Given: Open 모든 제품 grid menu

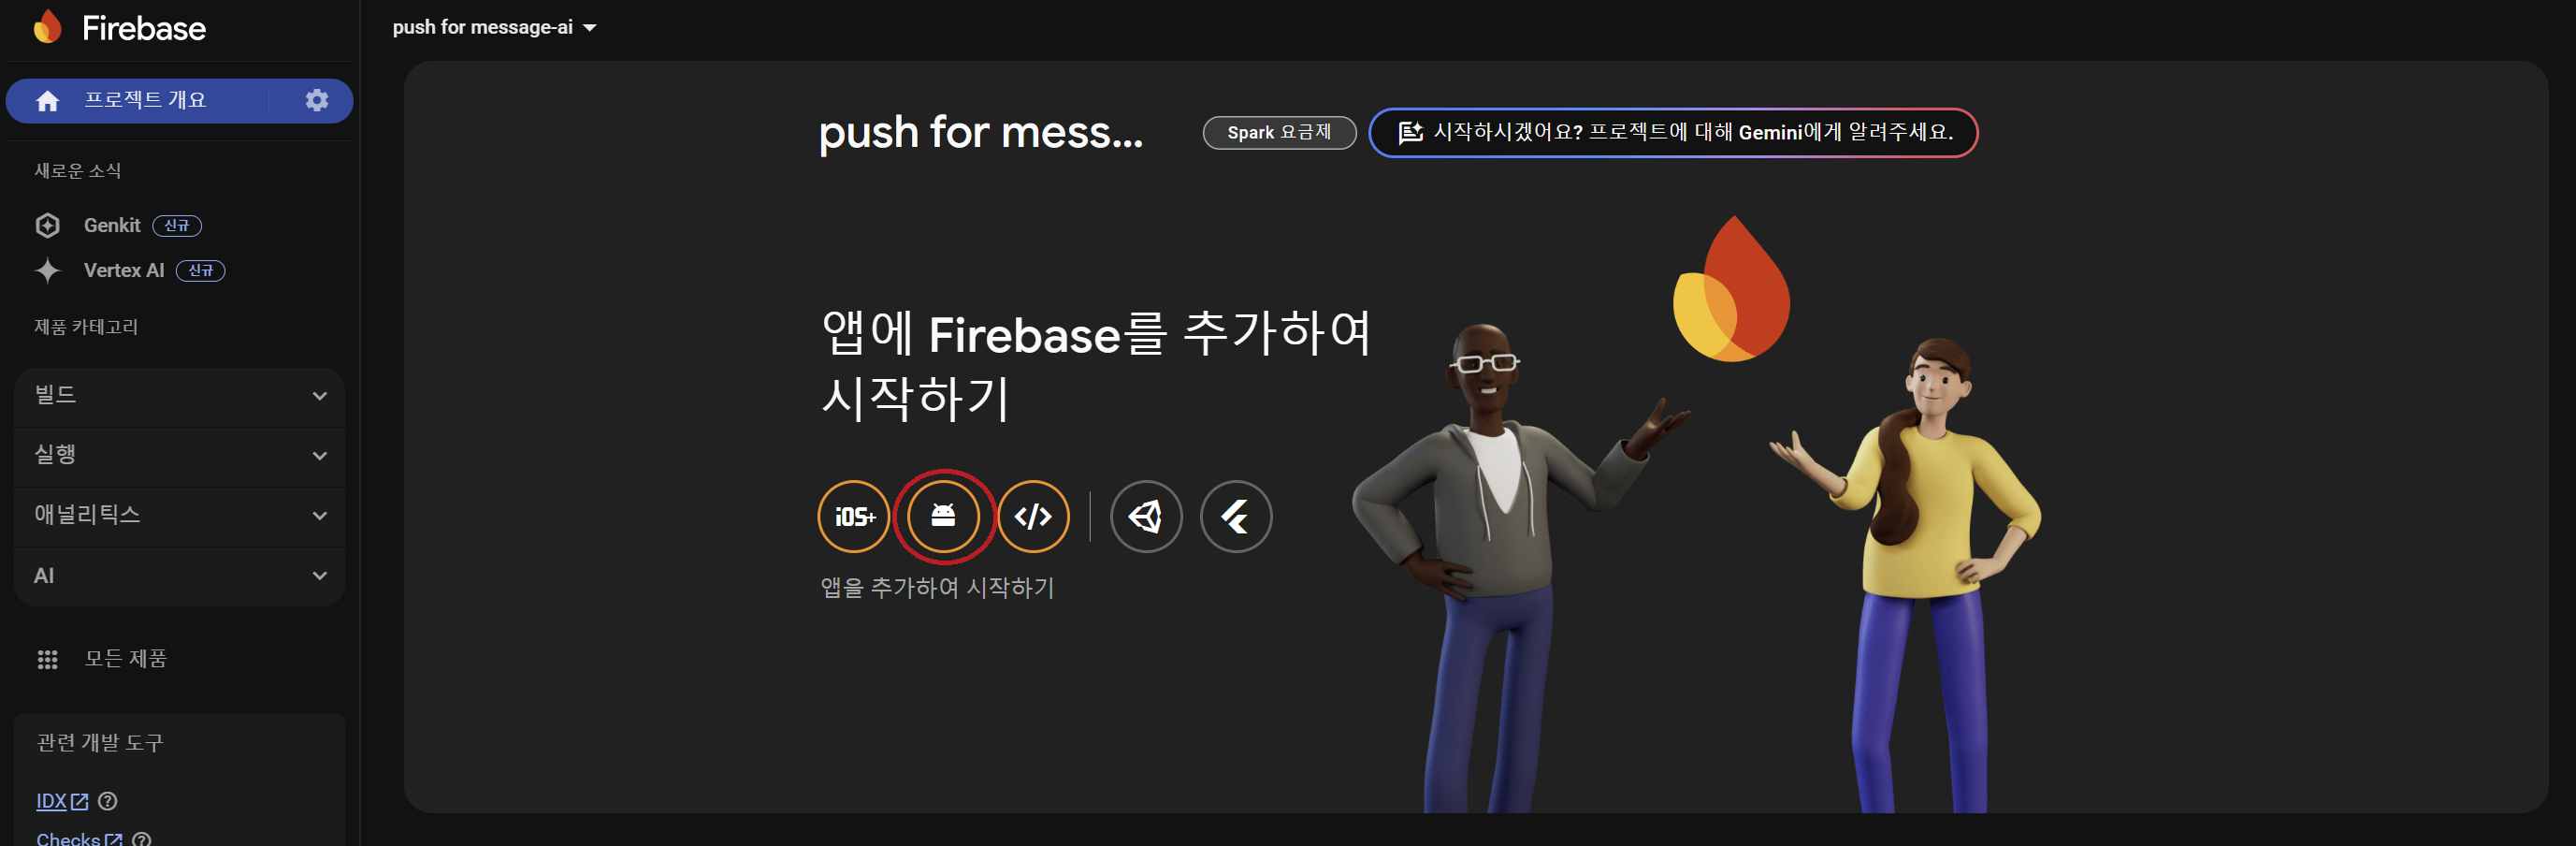Looking at the screenshot, I should (102, 658).
